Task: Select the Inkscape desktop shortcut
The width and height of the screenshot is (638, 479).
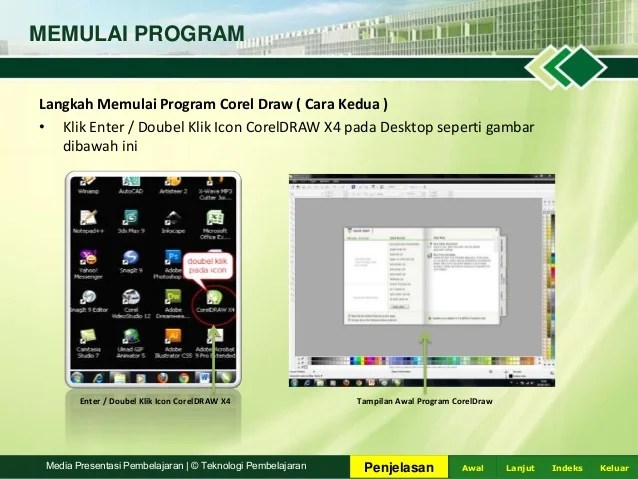Action: 173,222
